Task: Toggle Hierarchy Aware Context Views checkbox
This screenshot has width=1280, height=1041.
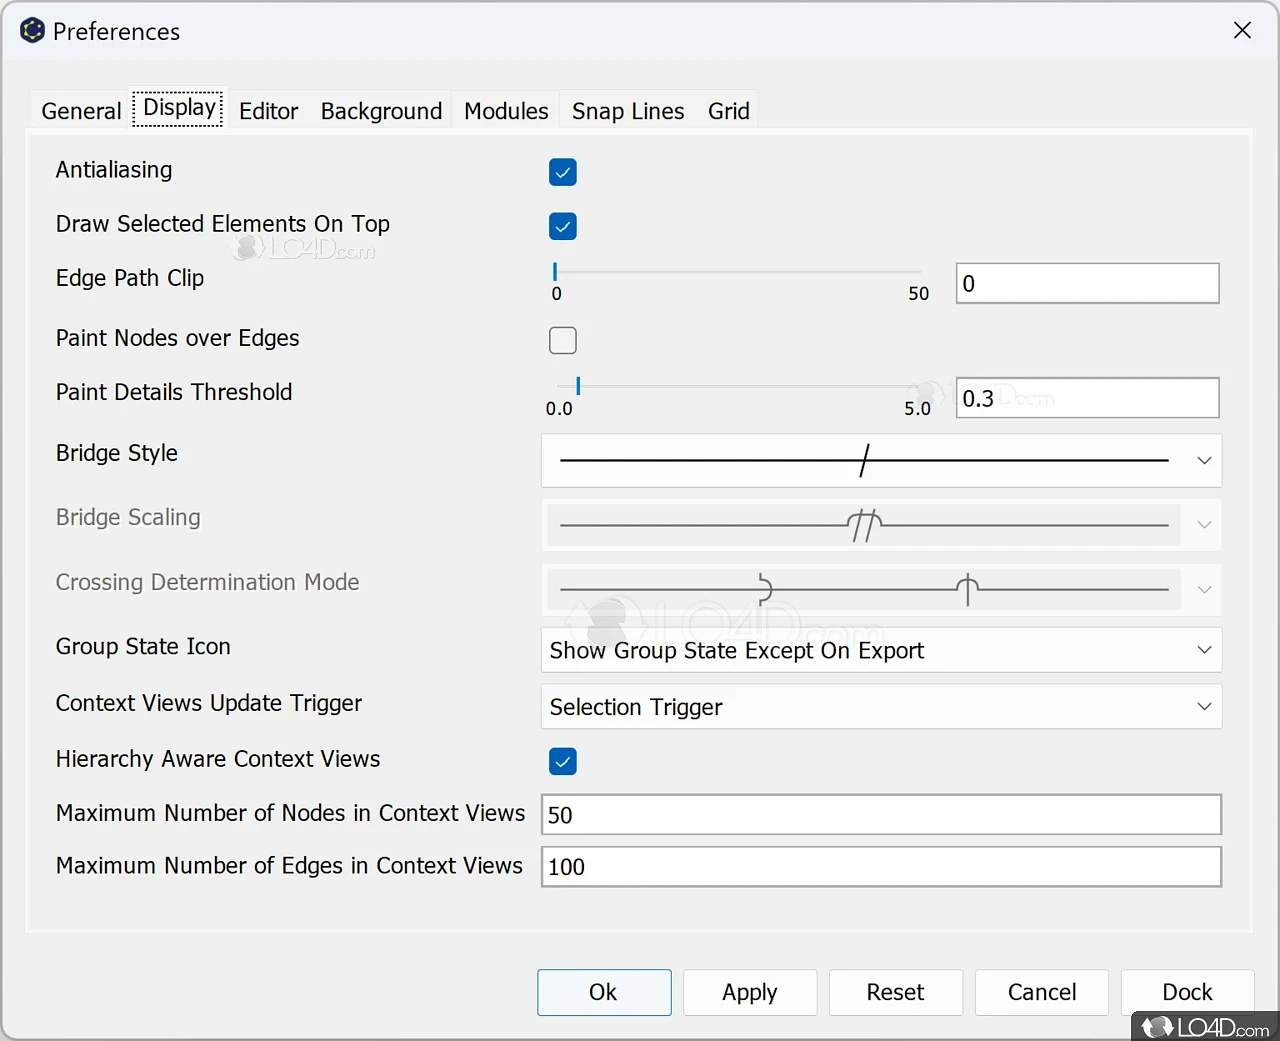Action: [563, 761]
